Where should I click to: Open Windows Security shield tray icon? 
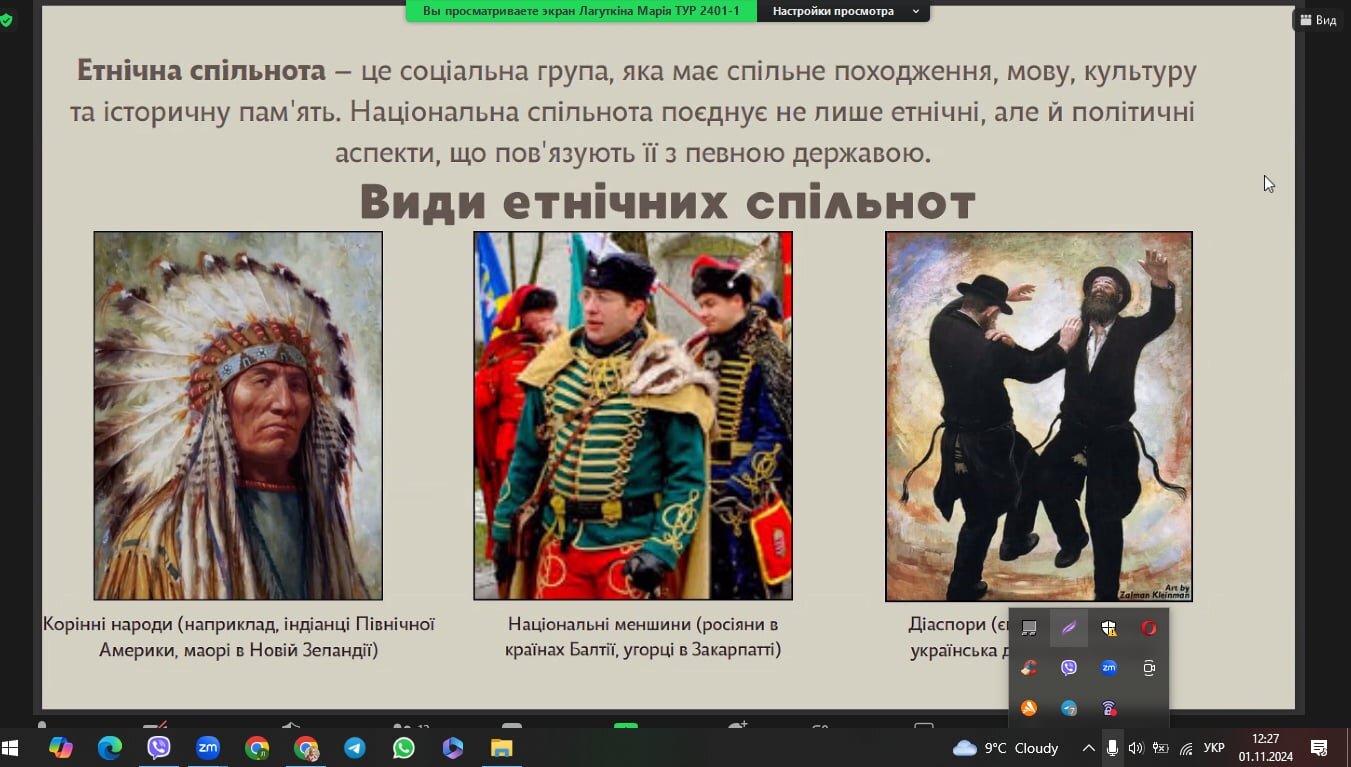pyautogui.click(x=1108, y=628)
